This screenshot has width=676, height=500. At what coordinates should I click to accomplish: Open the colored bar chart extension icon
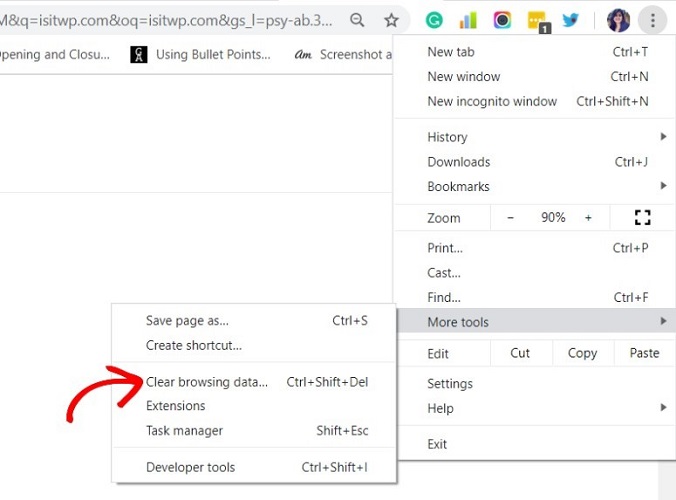coord(468,20)
